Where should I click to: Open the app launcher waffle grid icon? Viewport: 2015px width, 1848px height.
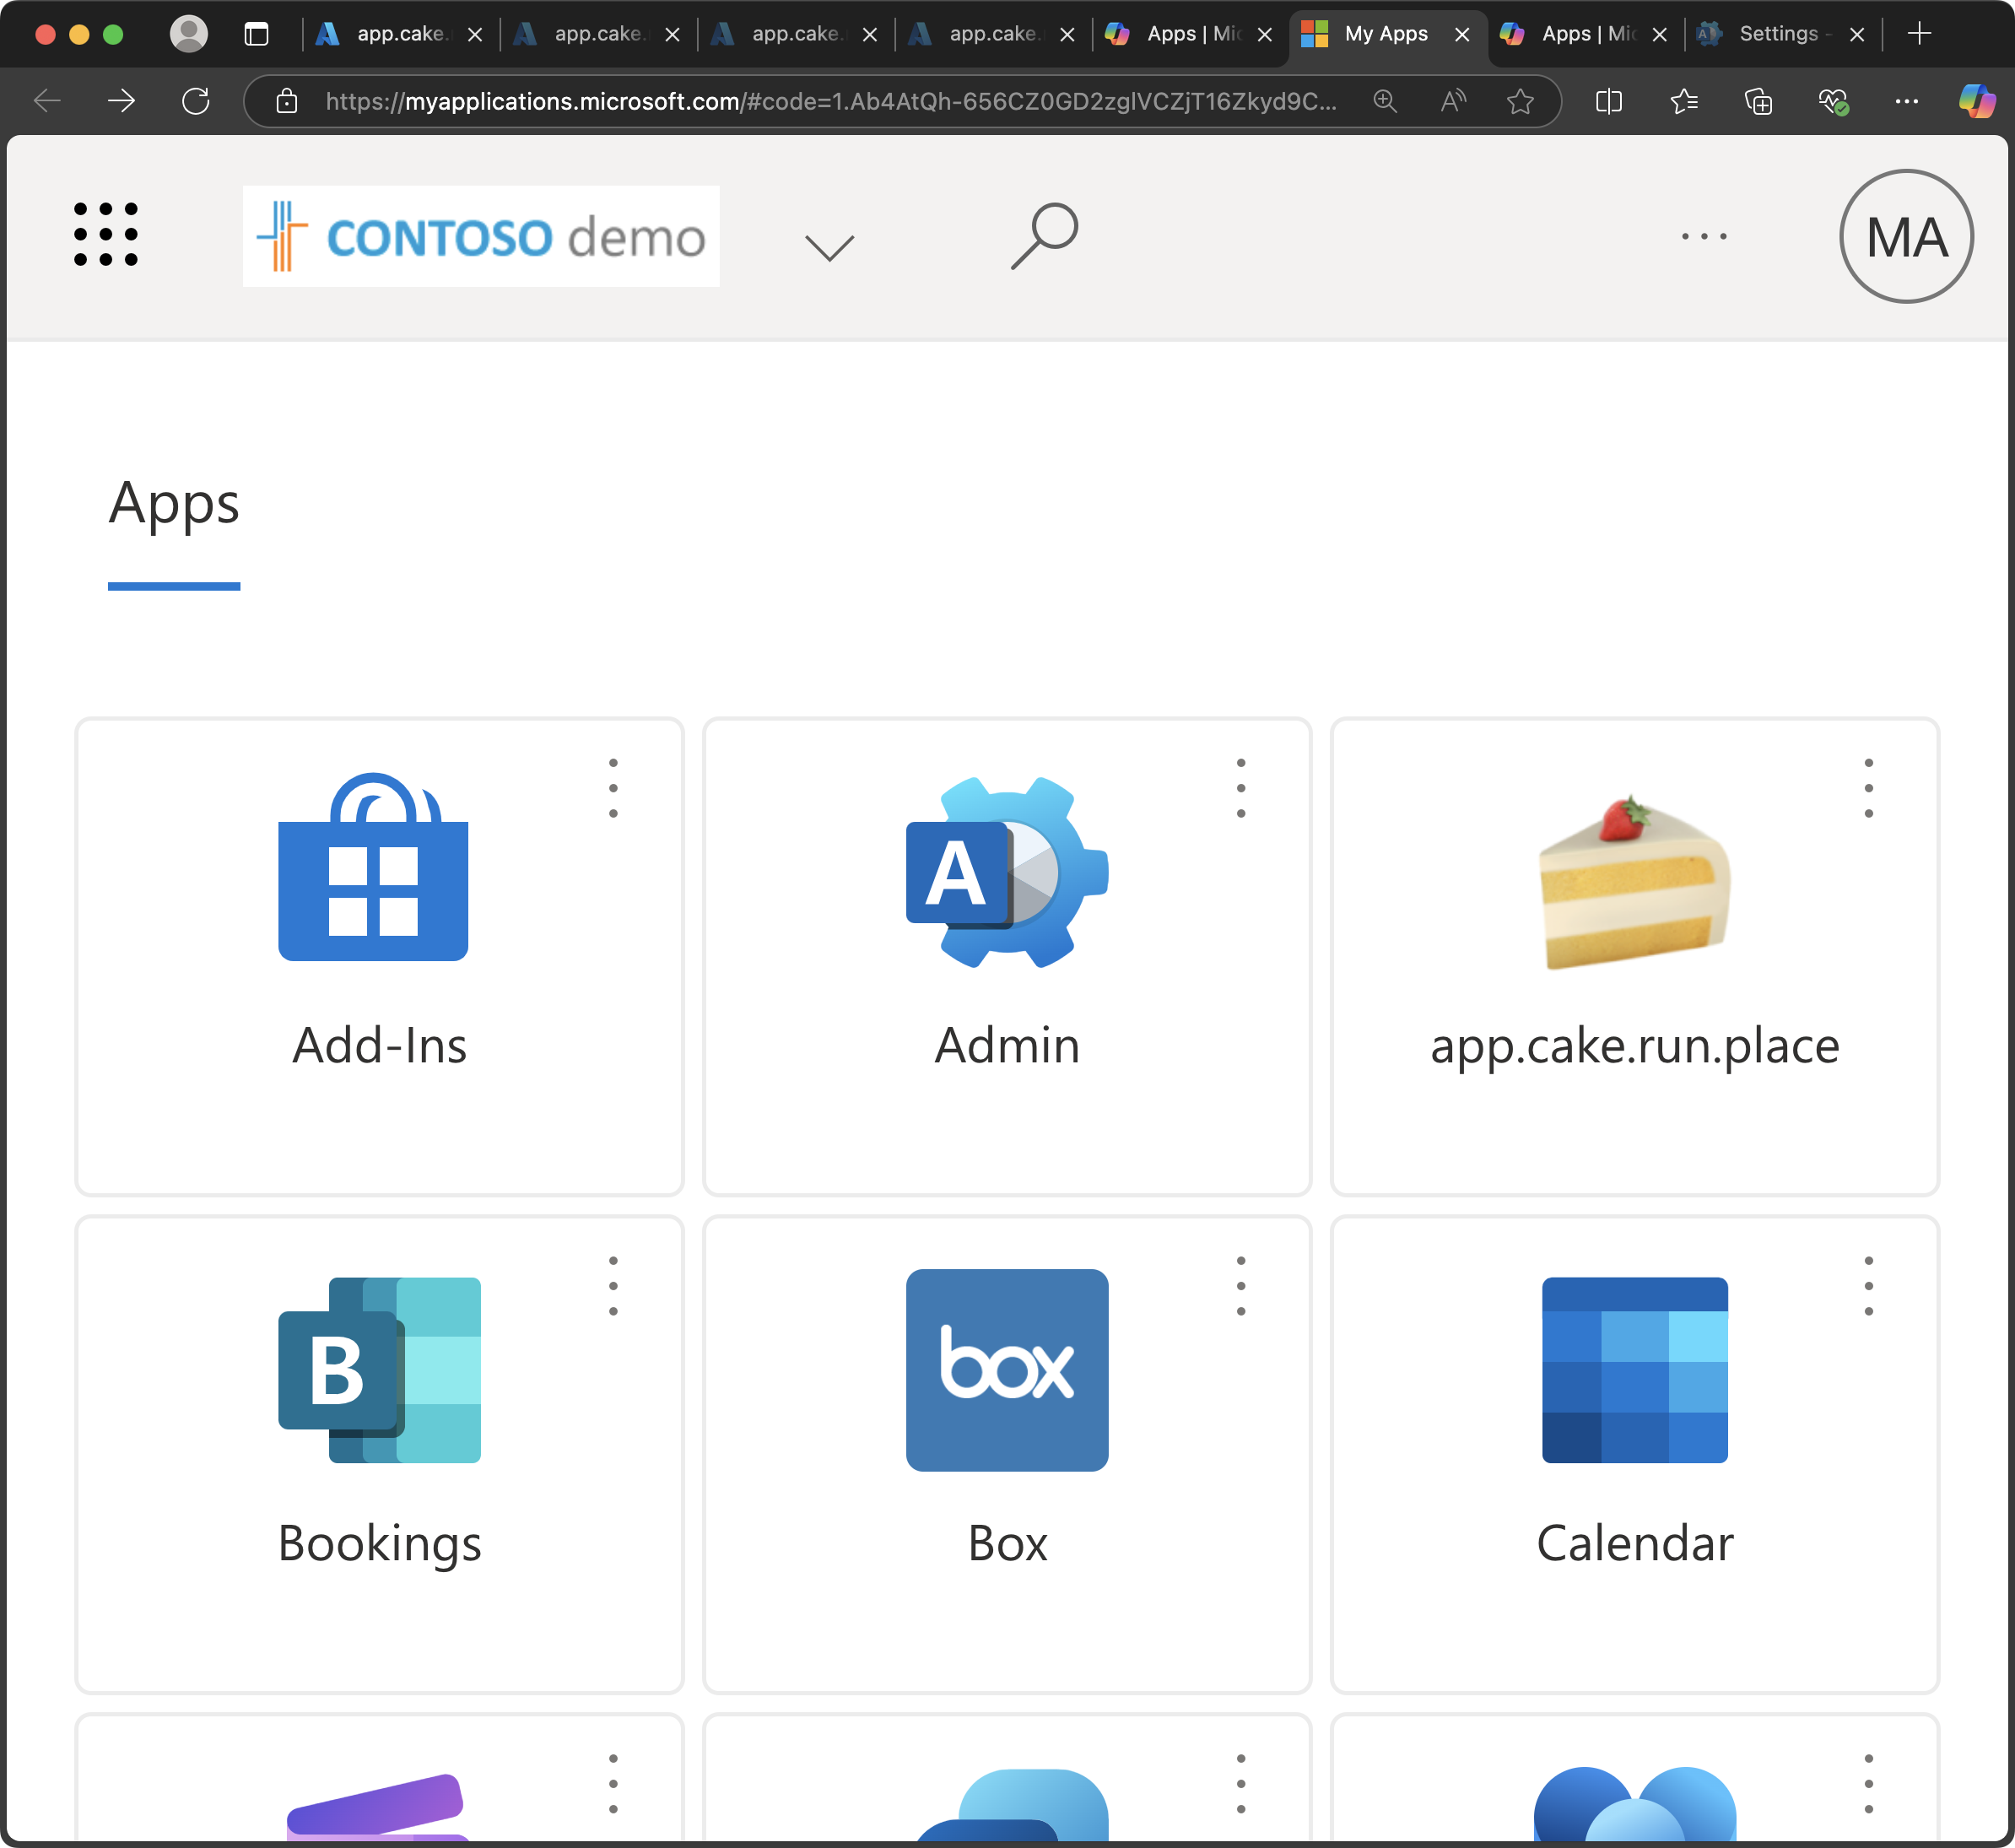click(106, 235)
